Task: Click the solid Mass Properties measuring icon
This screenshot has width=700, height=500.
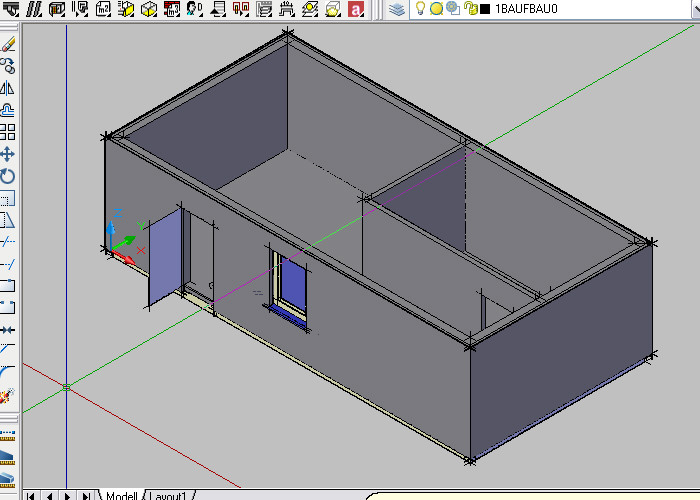Action: click(x=8, y=479)
